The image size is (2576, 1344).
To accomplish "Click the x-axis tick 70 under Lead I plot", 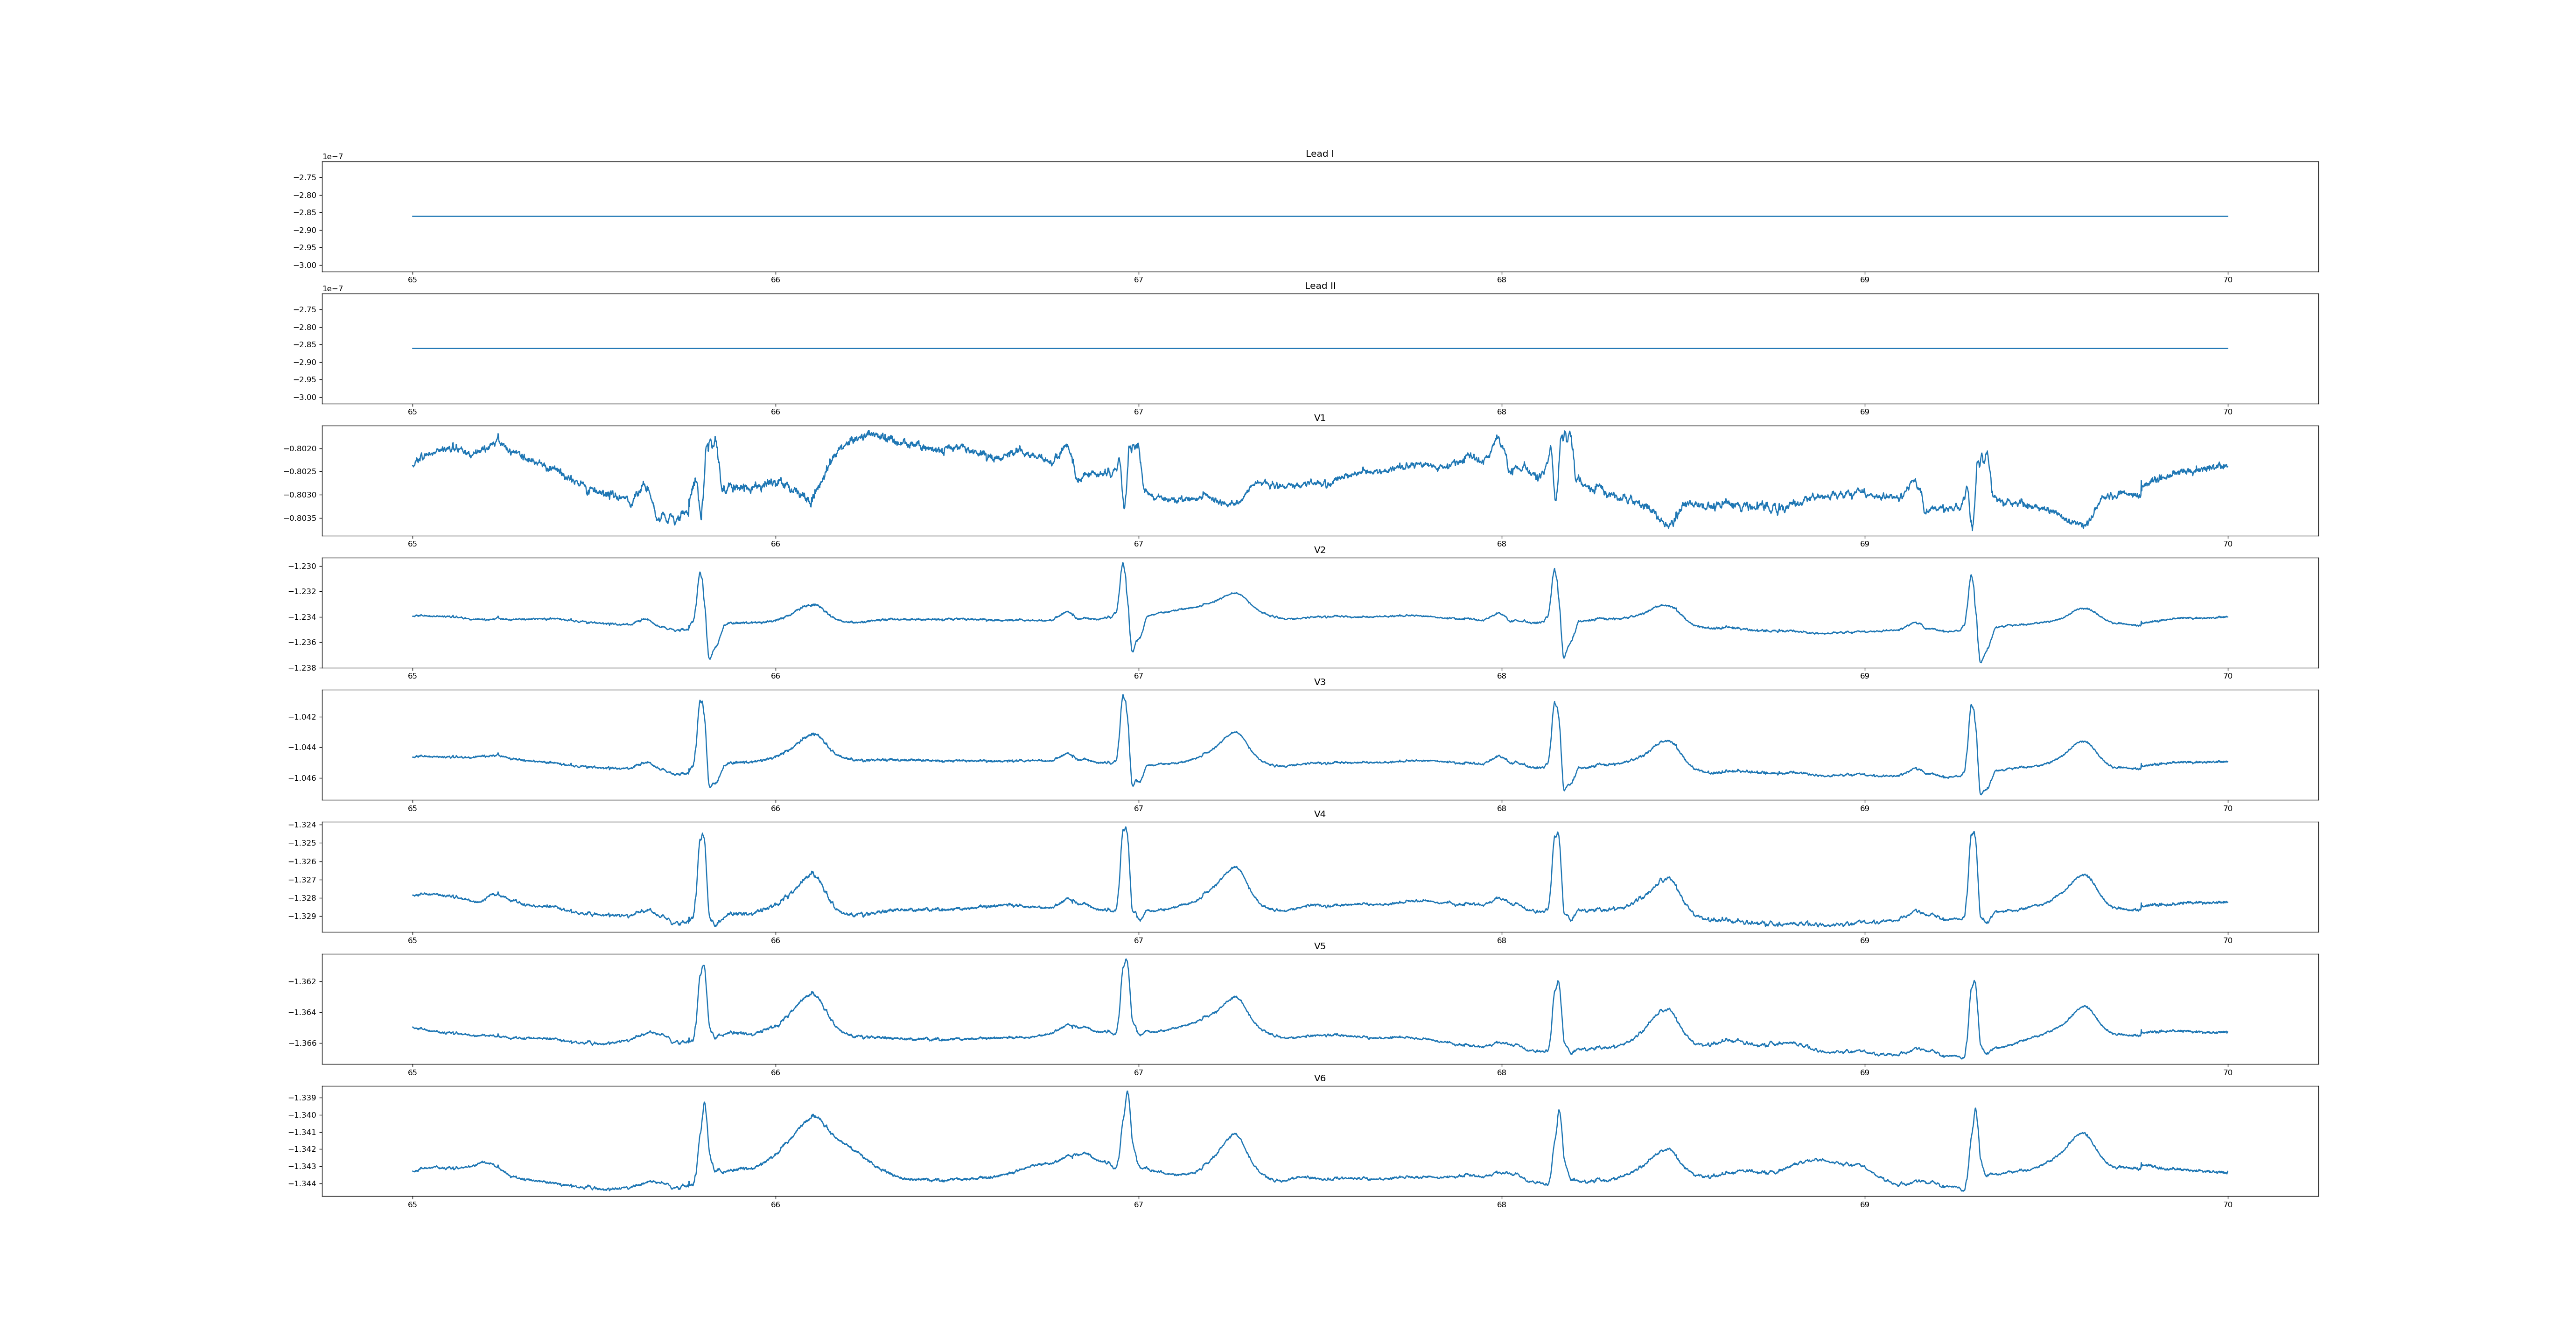I will tap(2227, 280).
